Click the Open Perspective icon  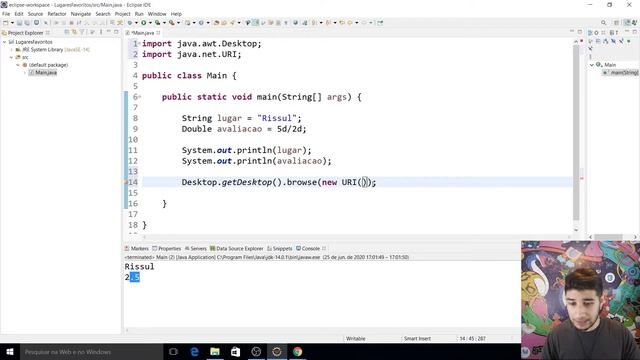click(x=616, y=23)
